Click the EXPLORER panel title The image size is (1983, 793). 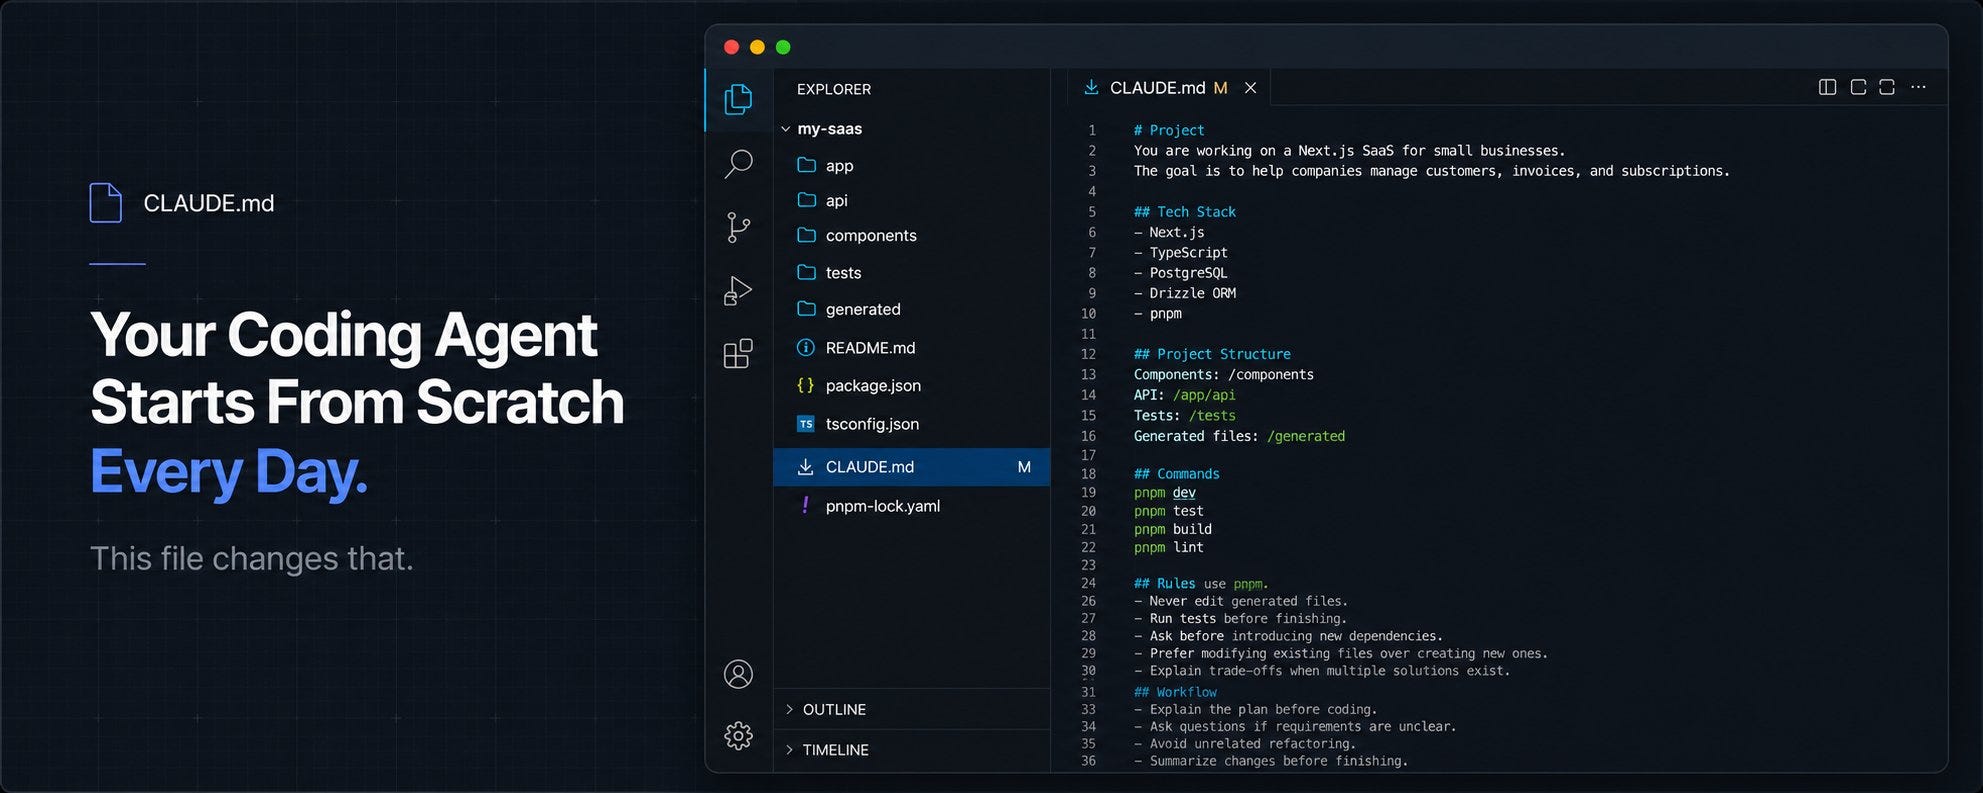point(833,89)
